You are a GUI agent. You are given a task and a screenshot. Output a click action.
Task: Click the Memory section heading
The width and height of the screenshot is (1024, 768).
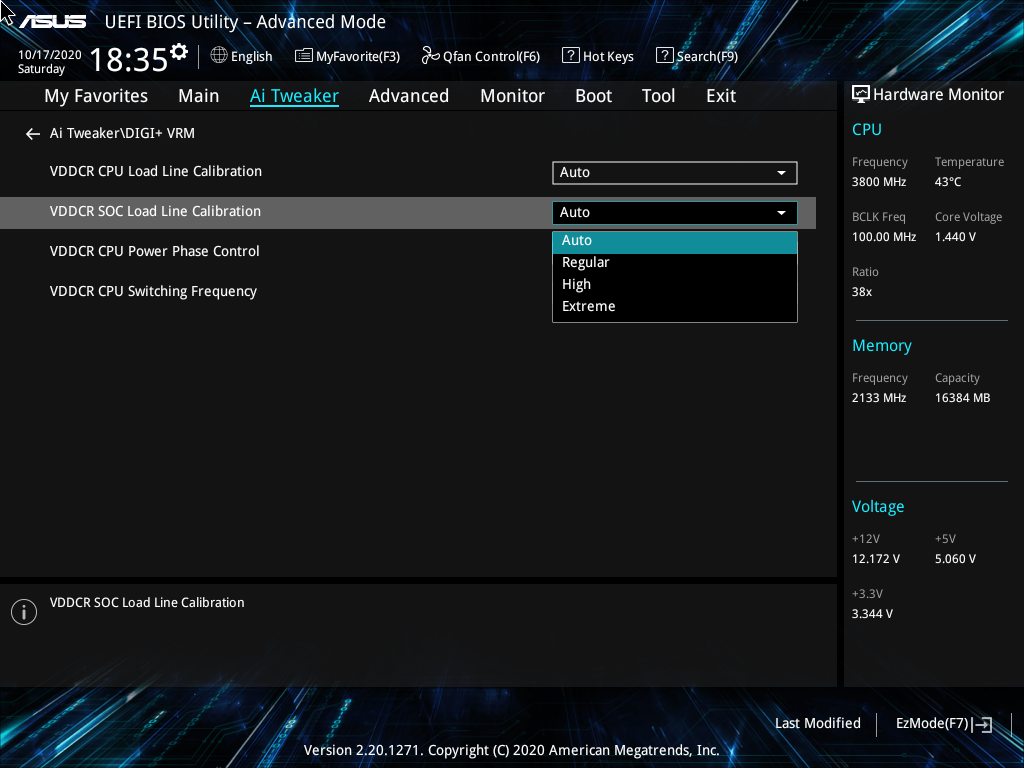point(882,345)
